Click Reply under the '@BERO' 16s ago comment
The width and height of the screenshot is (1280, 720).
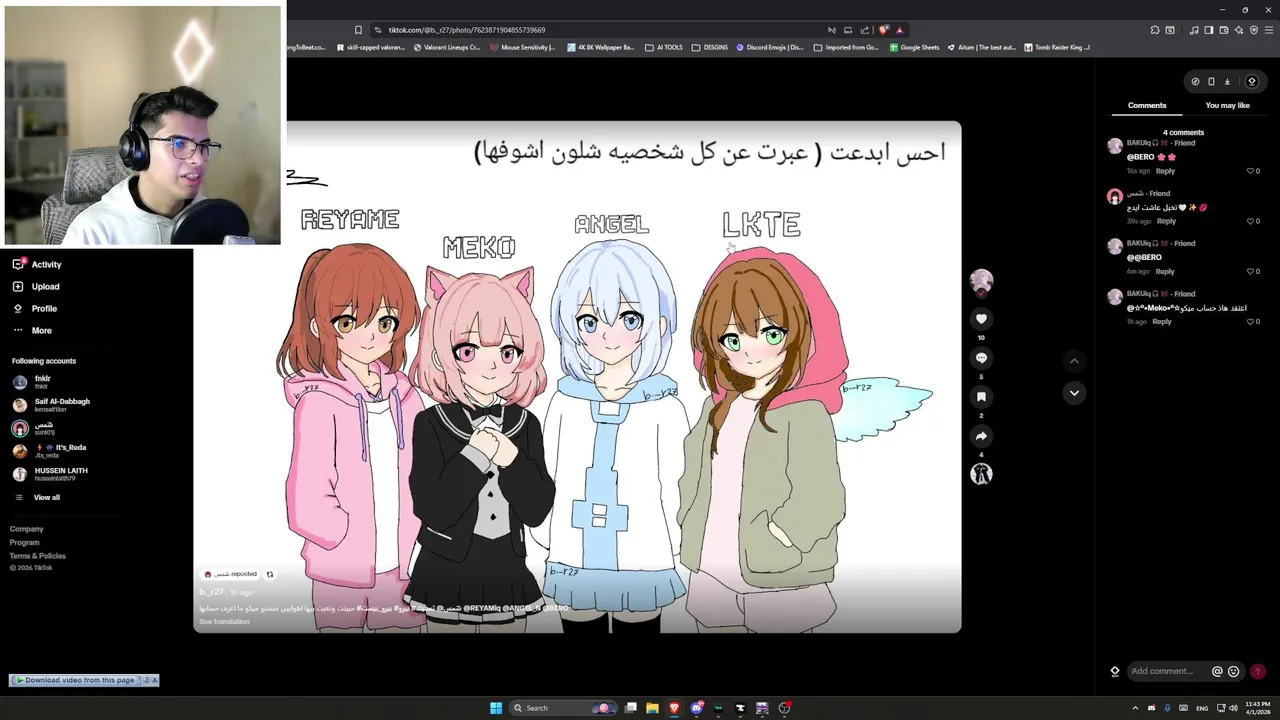1165,171
